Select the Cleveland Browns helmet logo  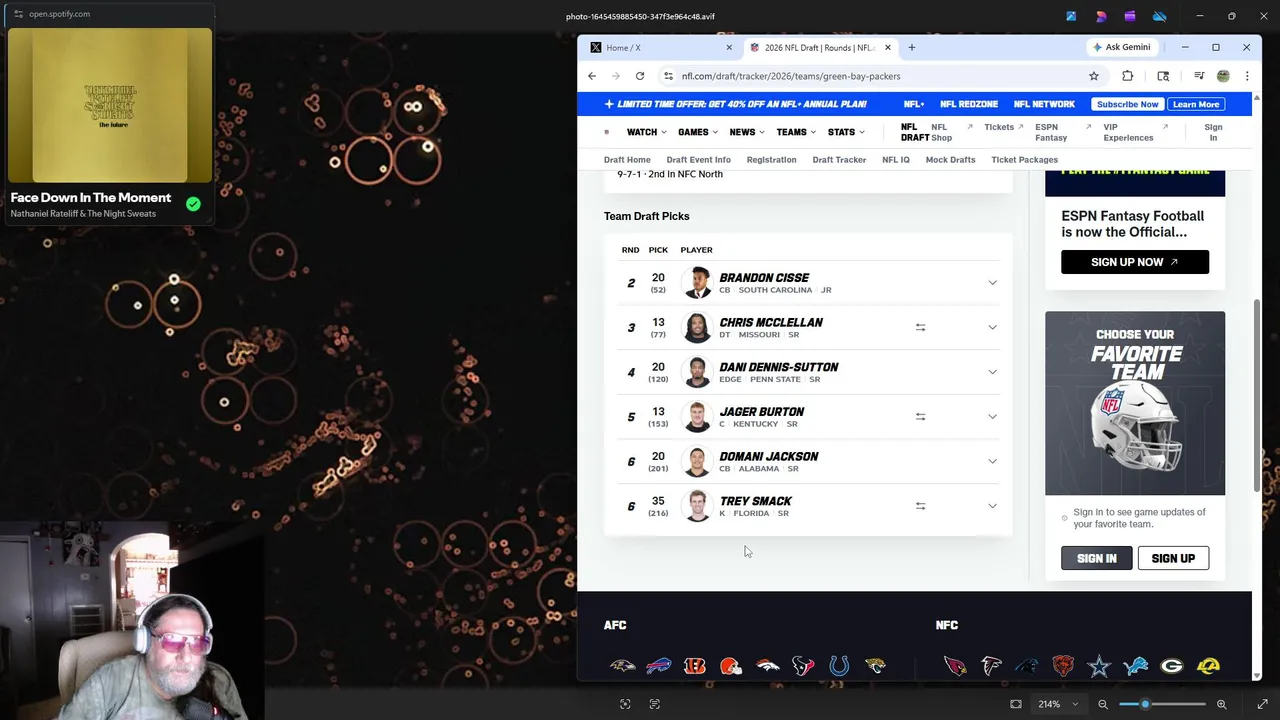click(x=731, y=666)
